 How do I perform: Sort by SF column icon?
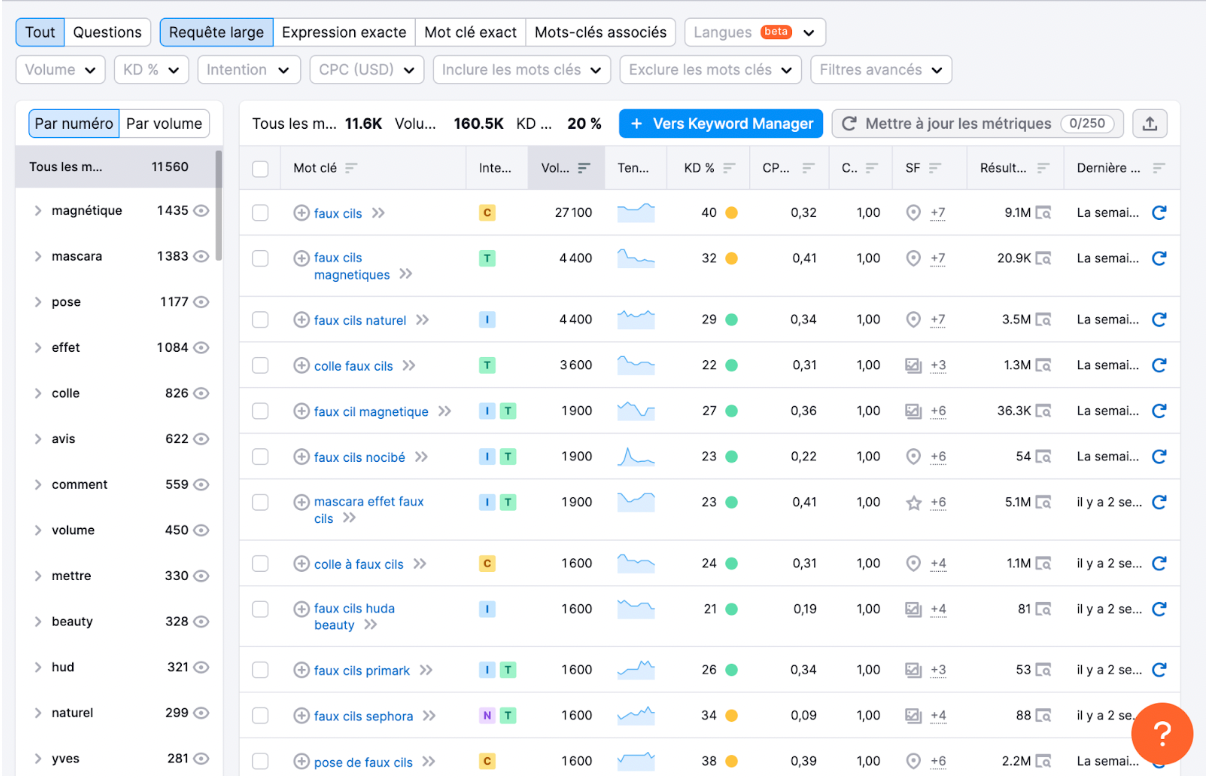coord(934,168)
